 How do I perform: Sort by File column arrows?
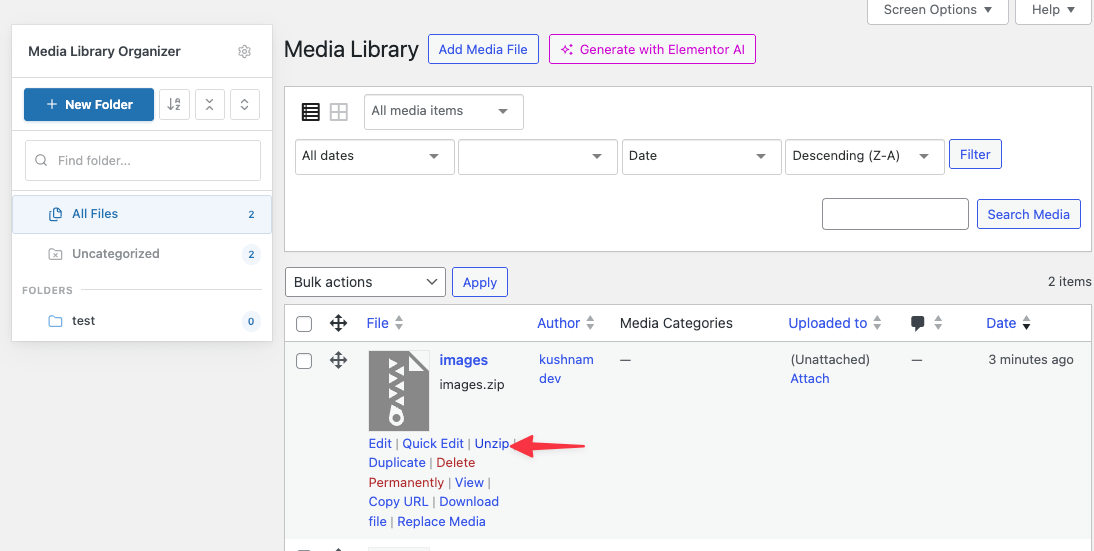399,323
